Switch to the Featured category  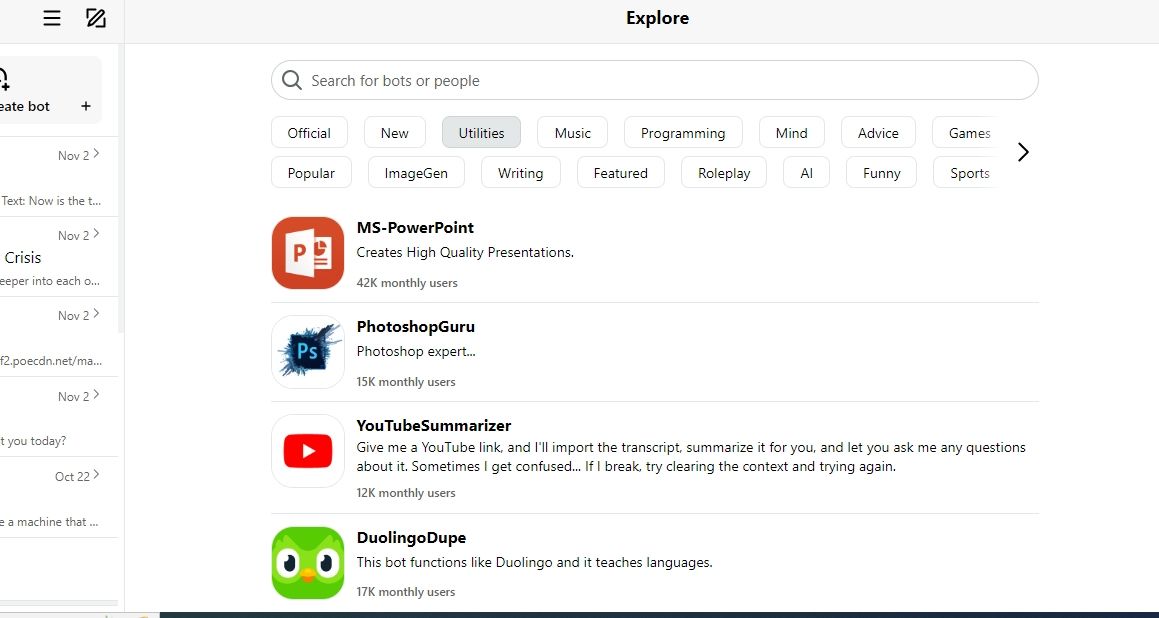click(620, 172)
